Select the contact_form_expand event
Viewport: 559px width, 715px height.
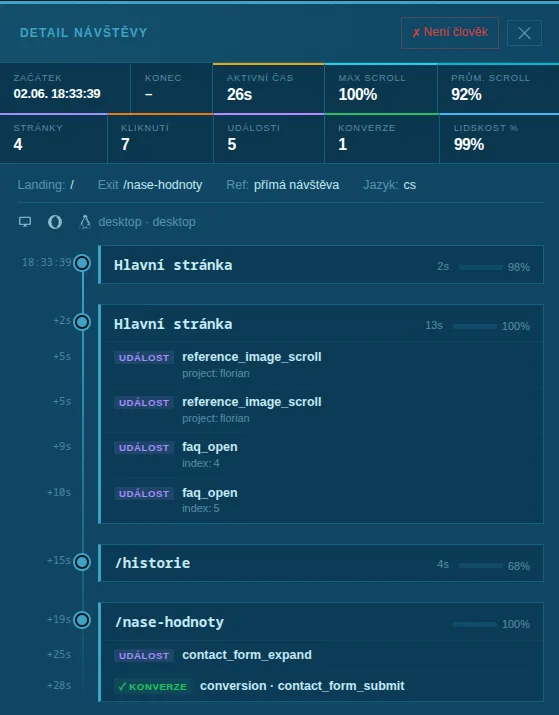tap(322, 655)
